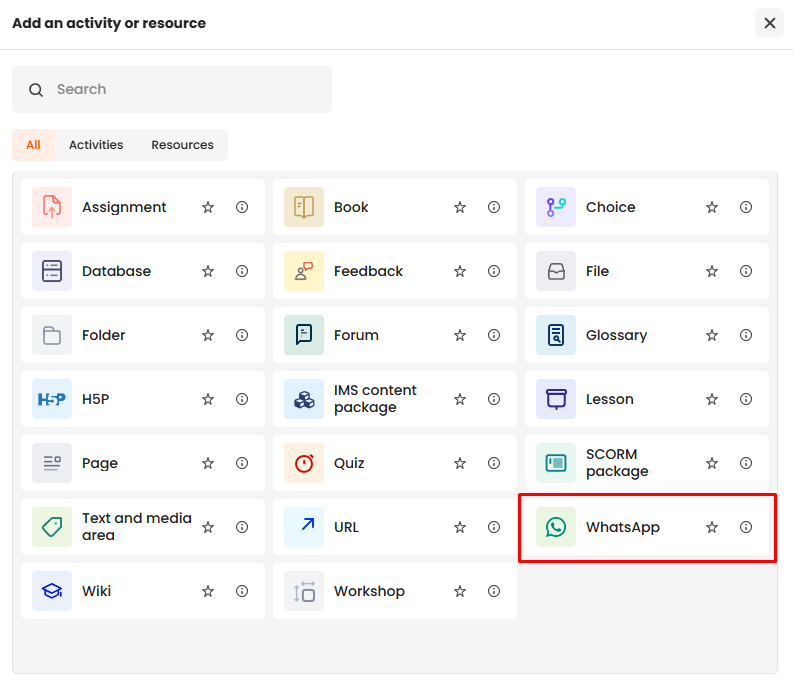Image resolution: width=793 pixels, height=685 pixels.
Task: Select the Quiz stopwatch icon
Action: click(303, 463)
